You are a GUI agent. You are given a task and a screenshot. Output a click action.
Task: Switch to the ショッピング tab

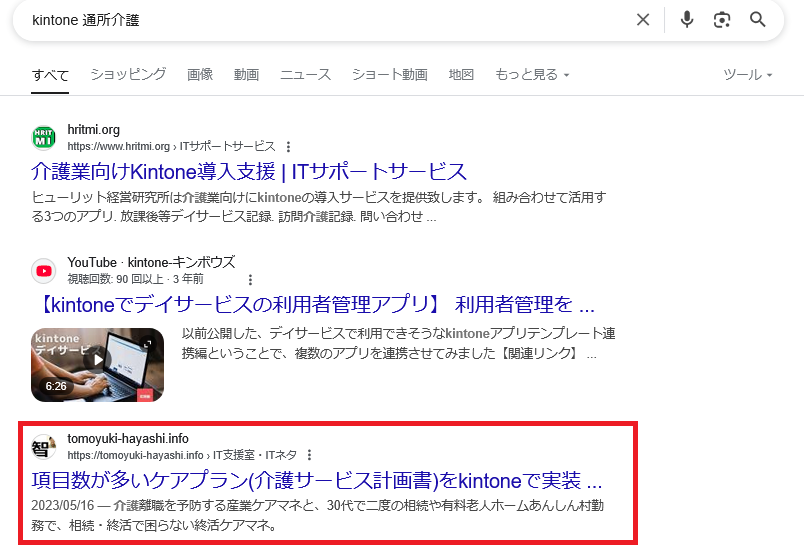click(x=128, y=75)
